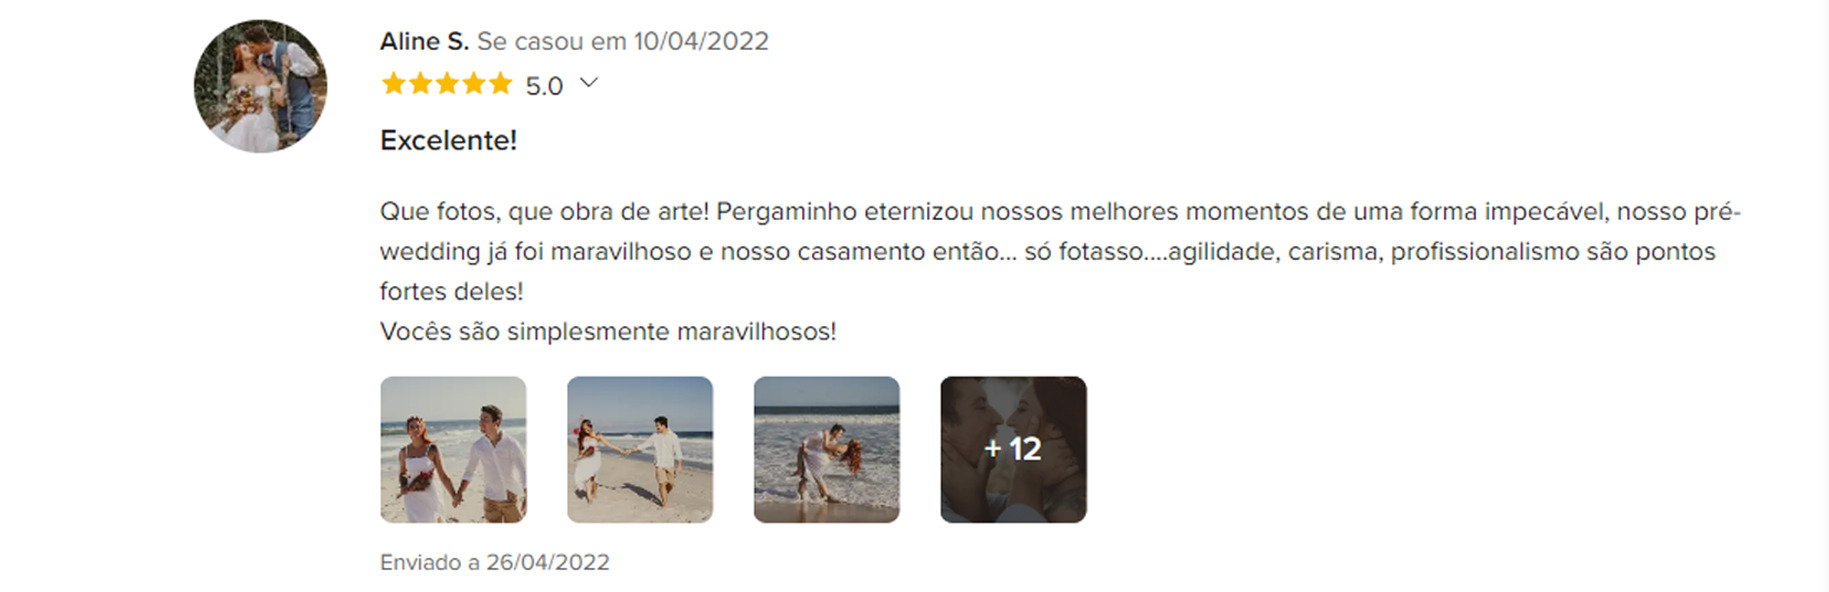
Task: Click the fifth gold rating star
Action: pos(501,84)
